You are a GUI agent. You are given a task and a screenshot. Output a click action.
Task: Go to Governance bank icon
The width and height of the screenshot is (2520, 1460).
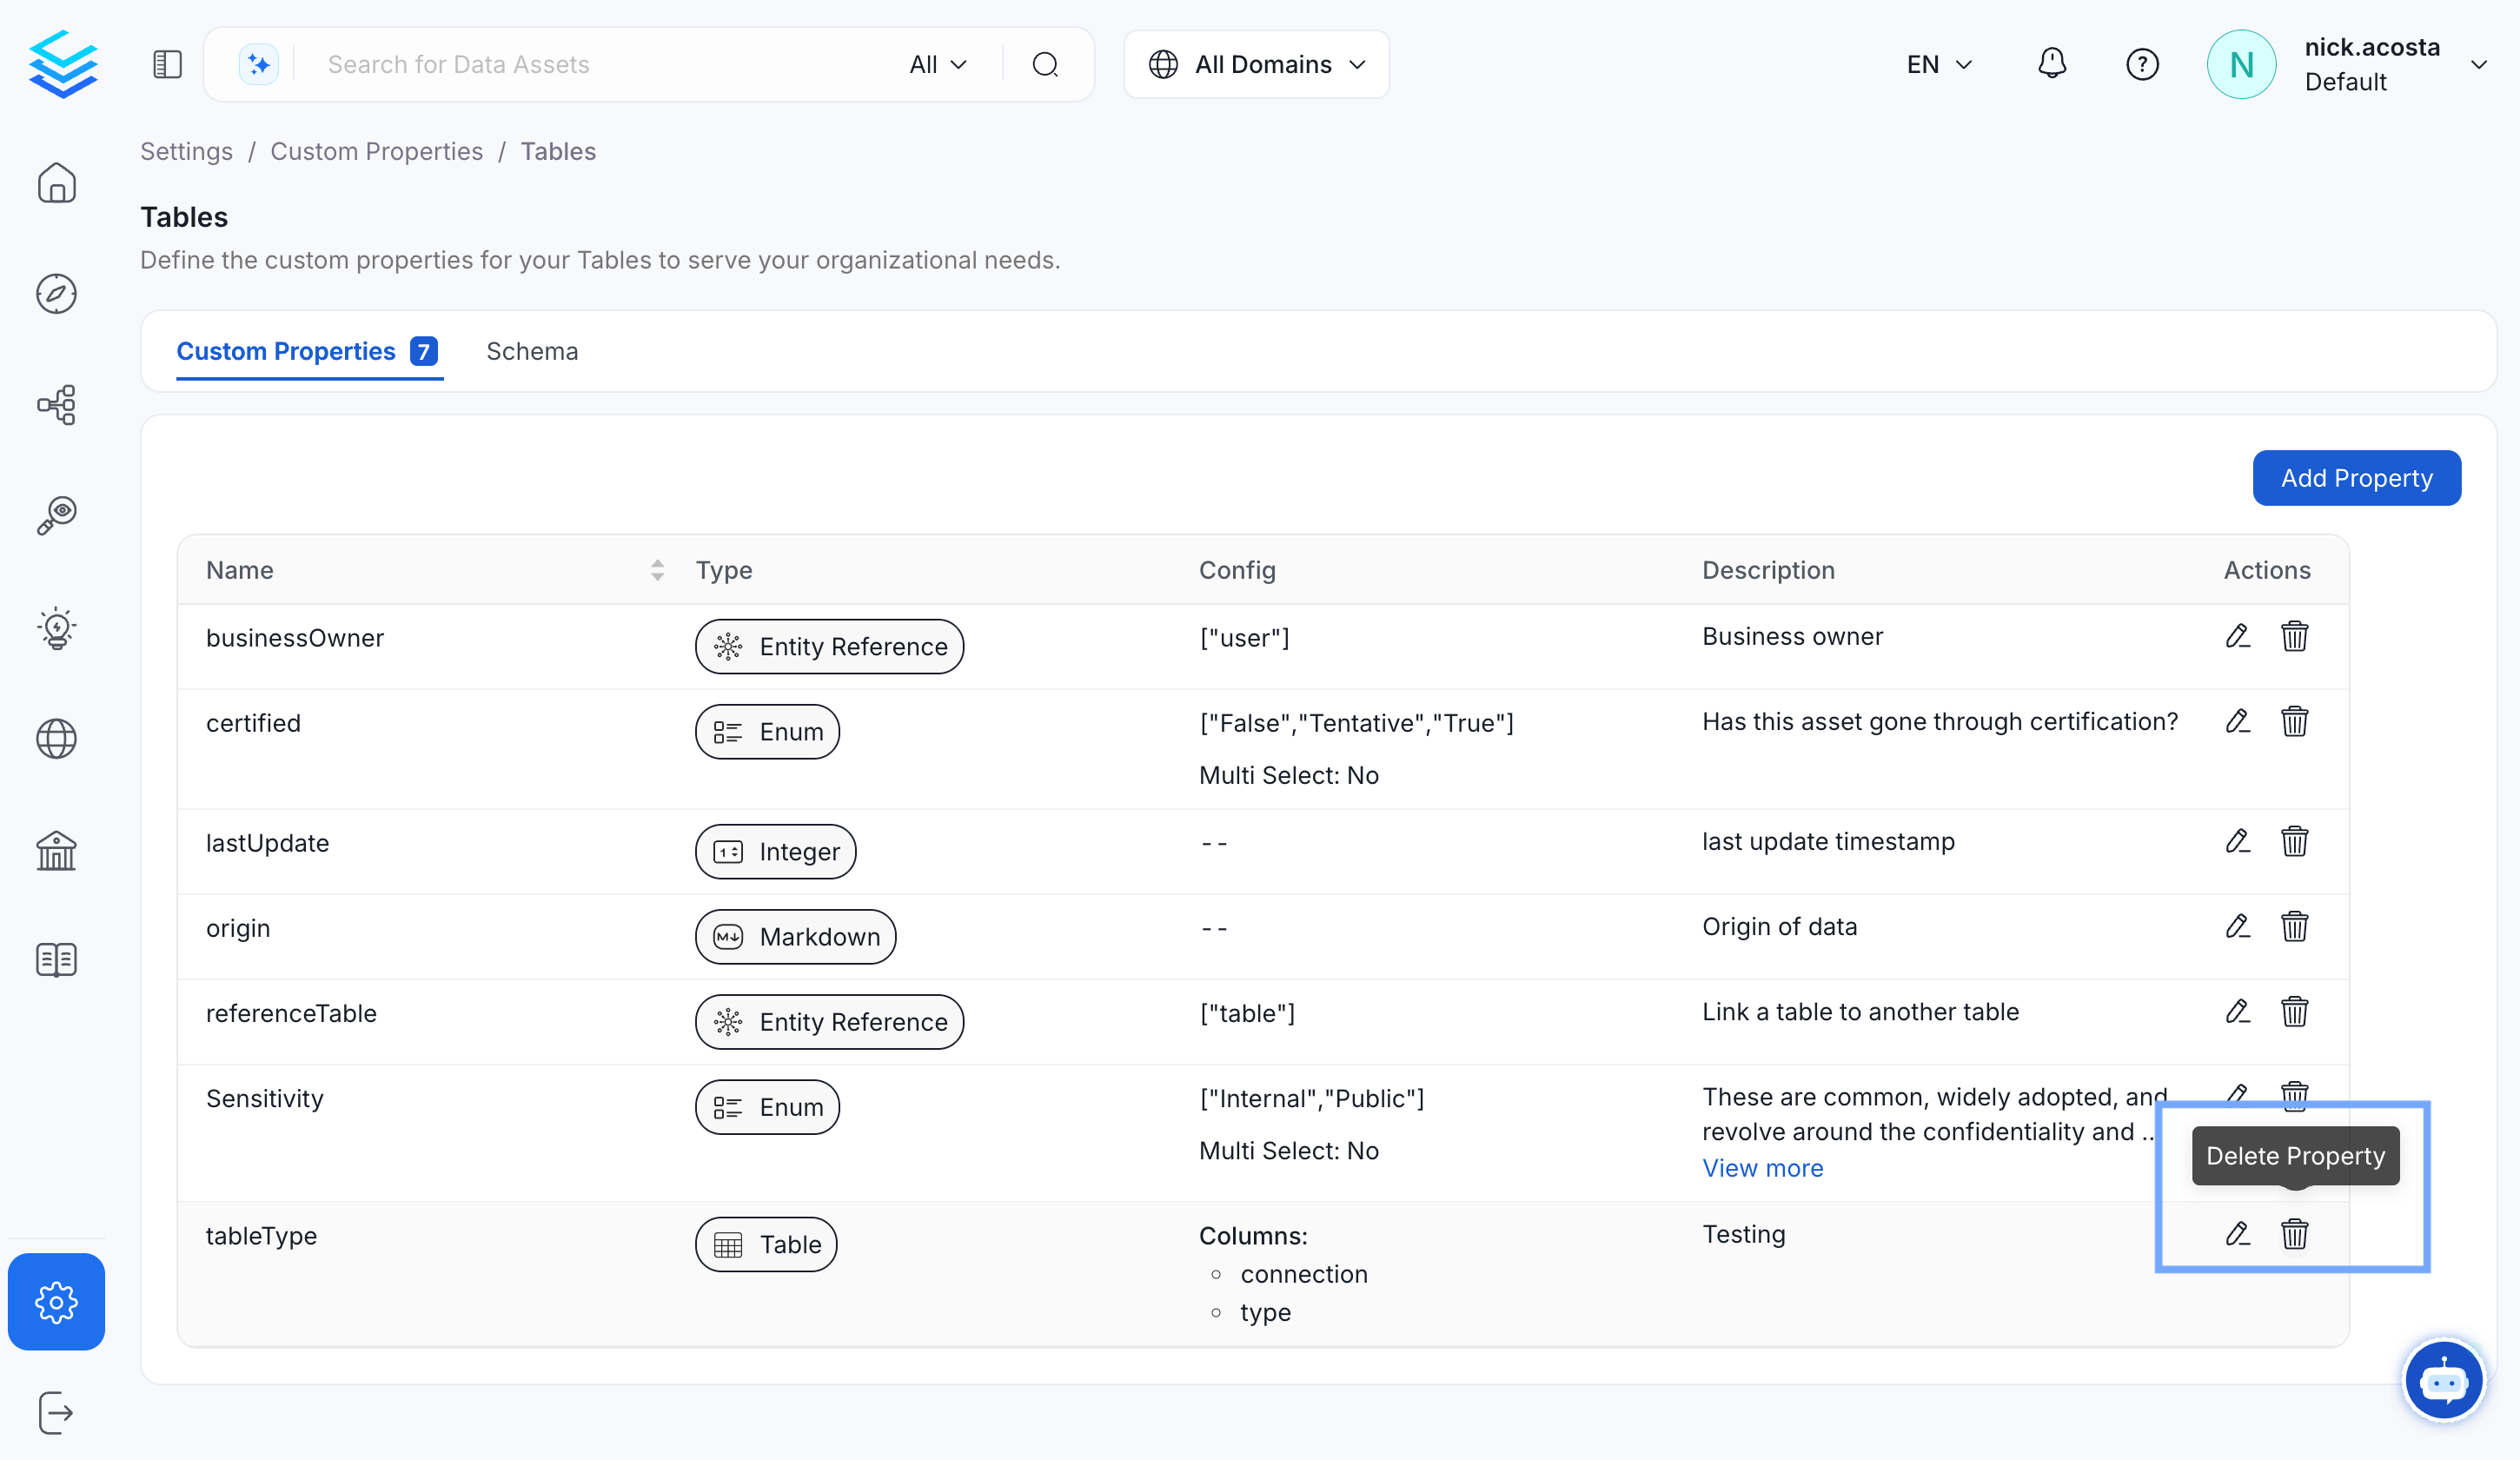pos(56,851)
